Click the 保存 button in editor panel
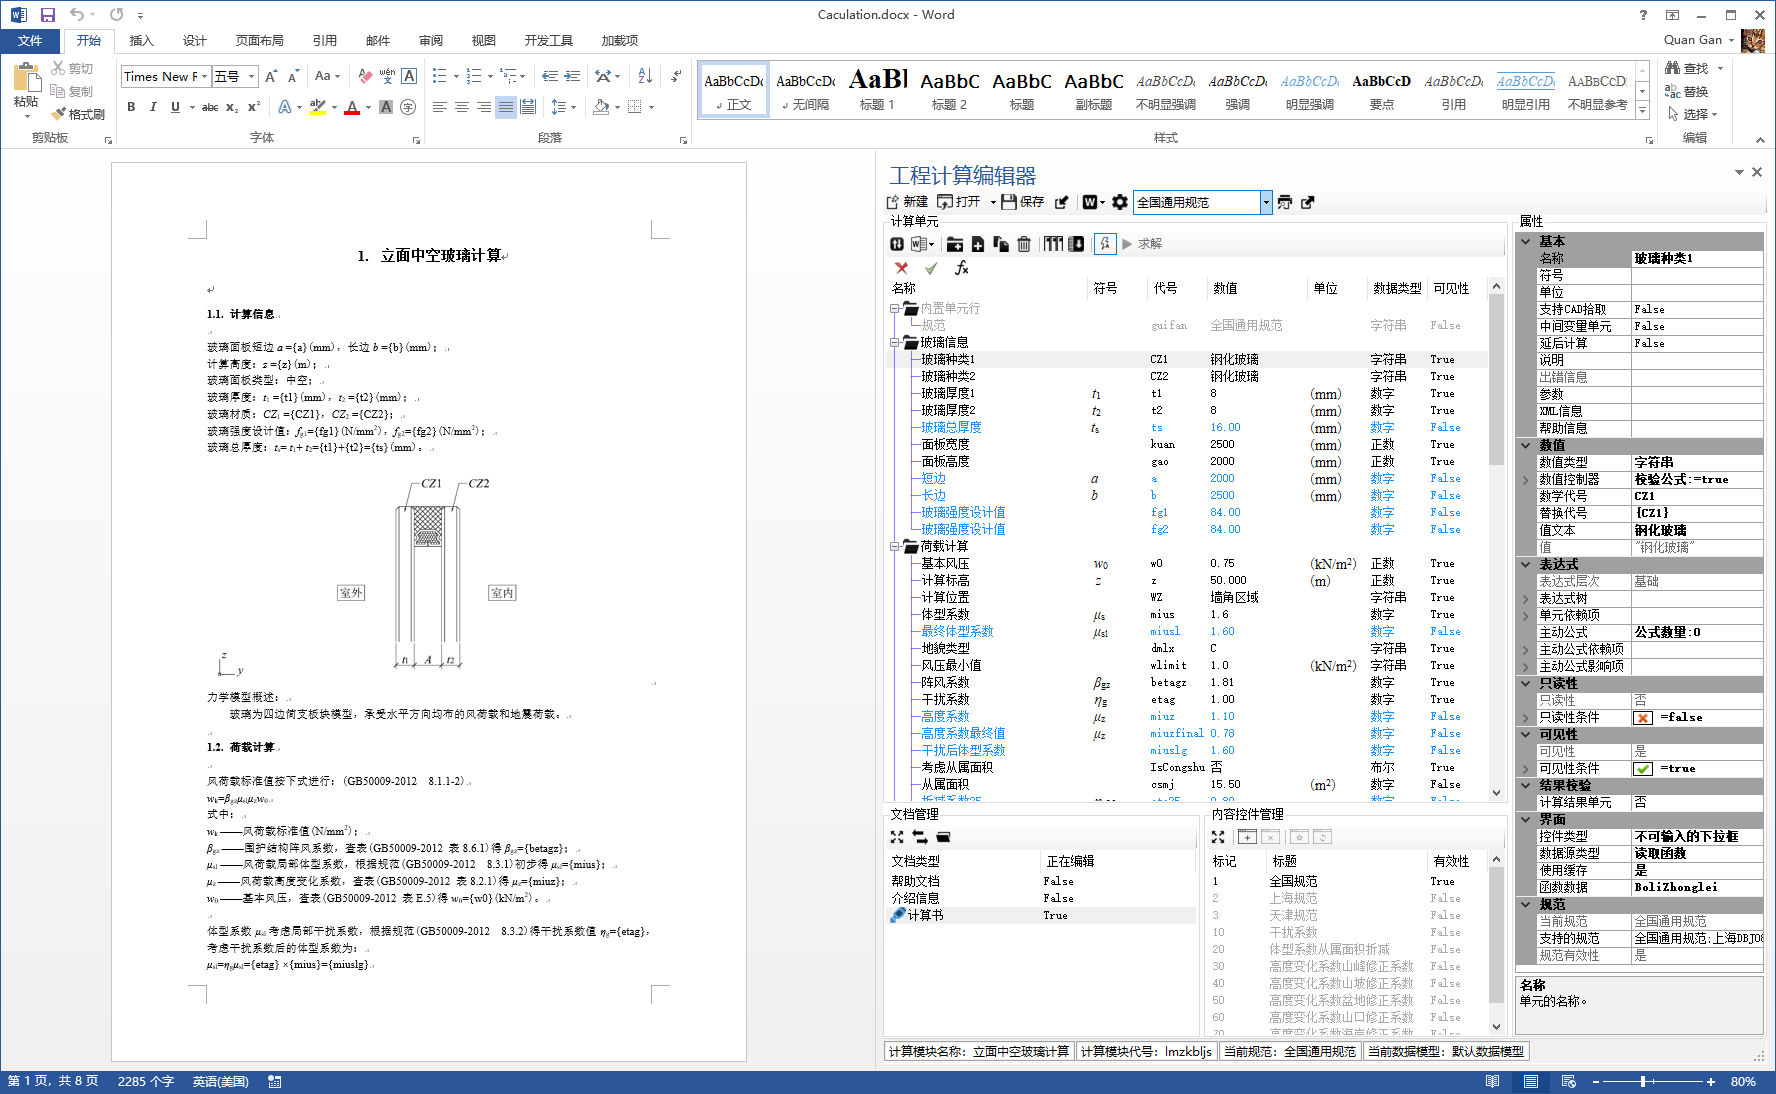Image resolution: width=1776 pixels, height=1094 pixels. coord(1023,202)
